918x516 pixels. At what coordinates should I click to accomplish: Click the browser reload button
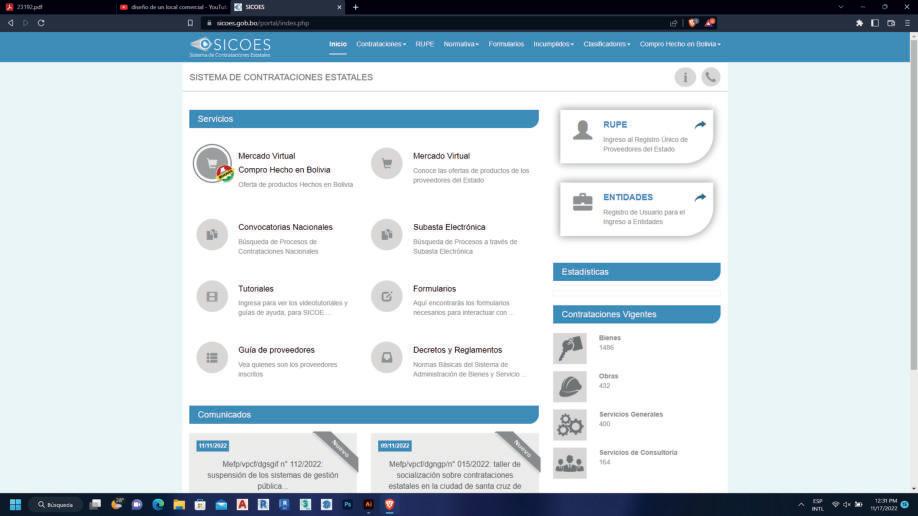pos(41,23)
